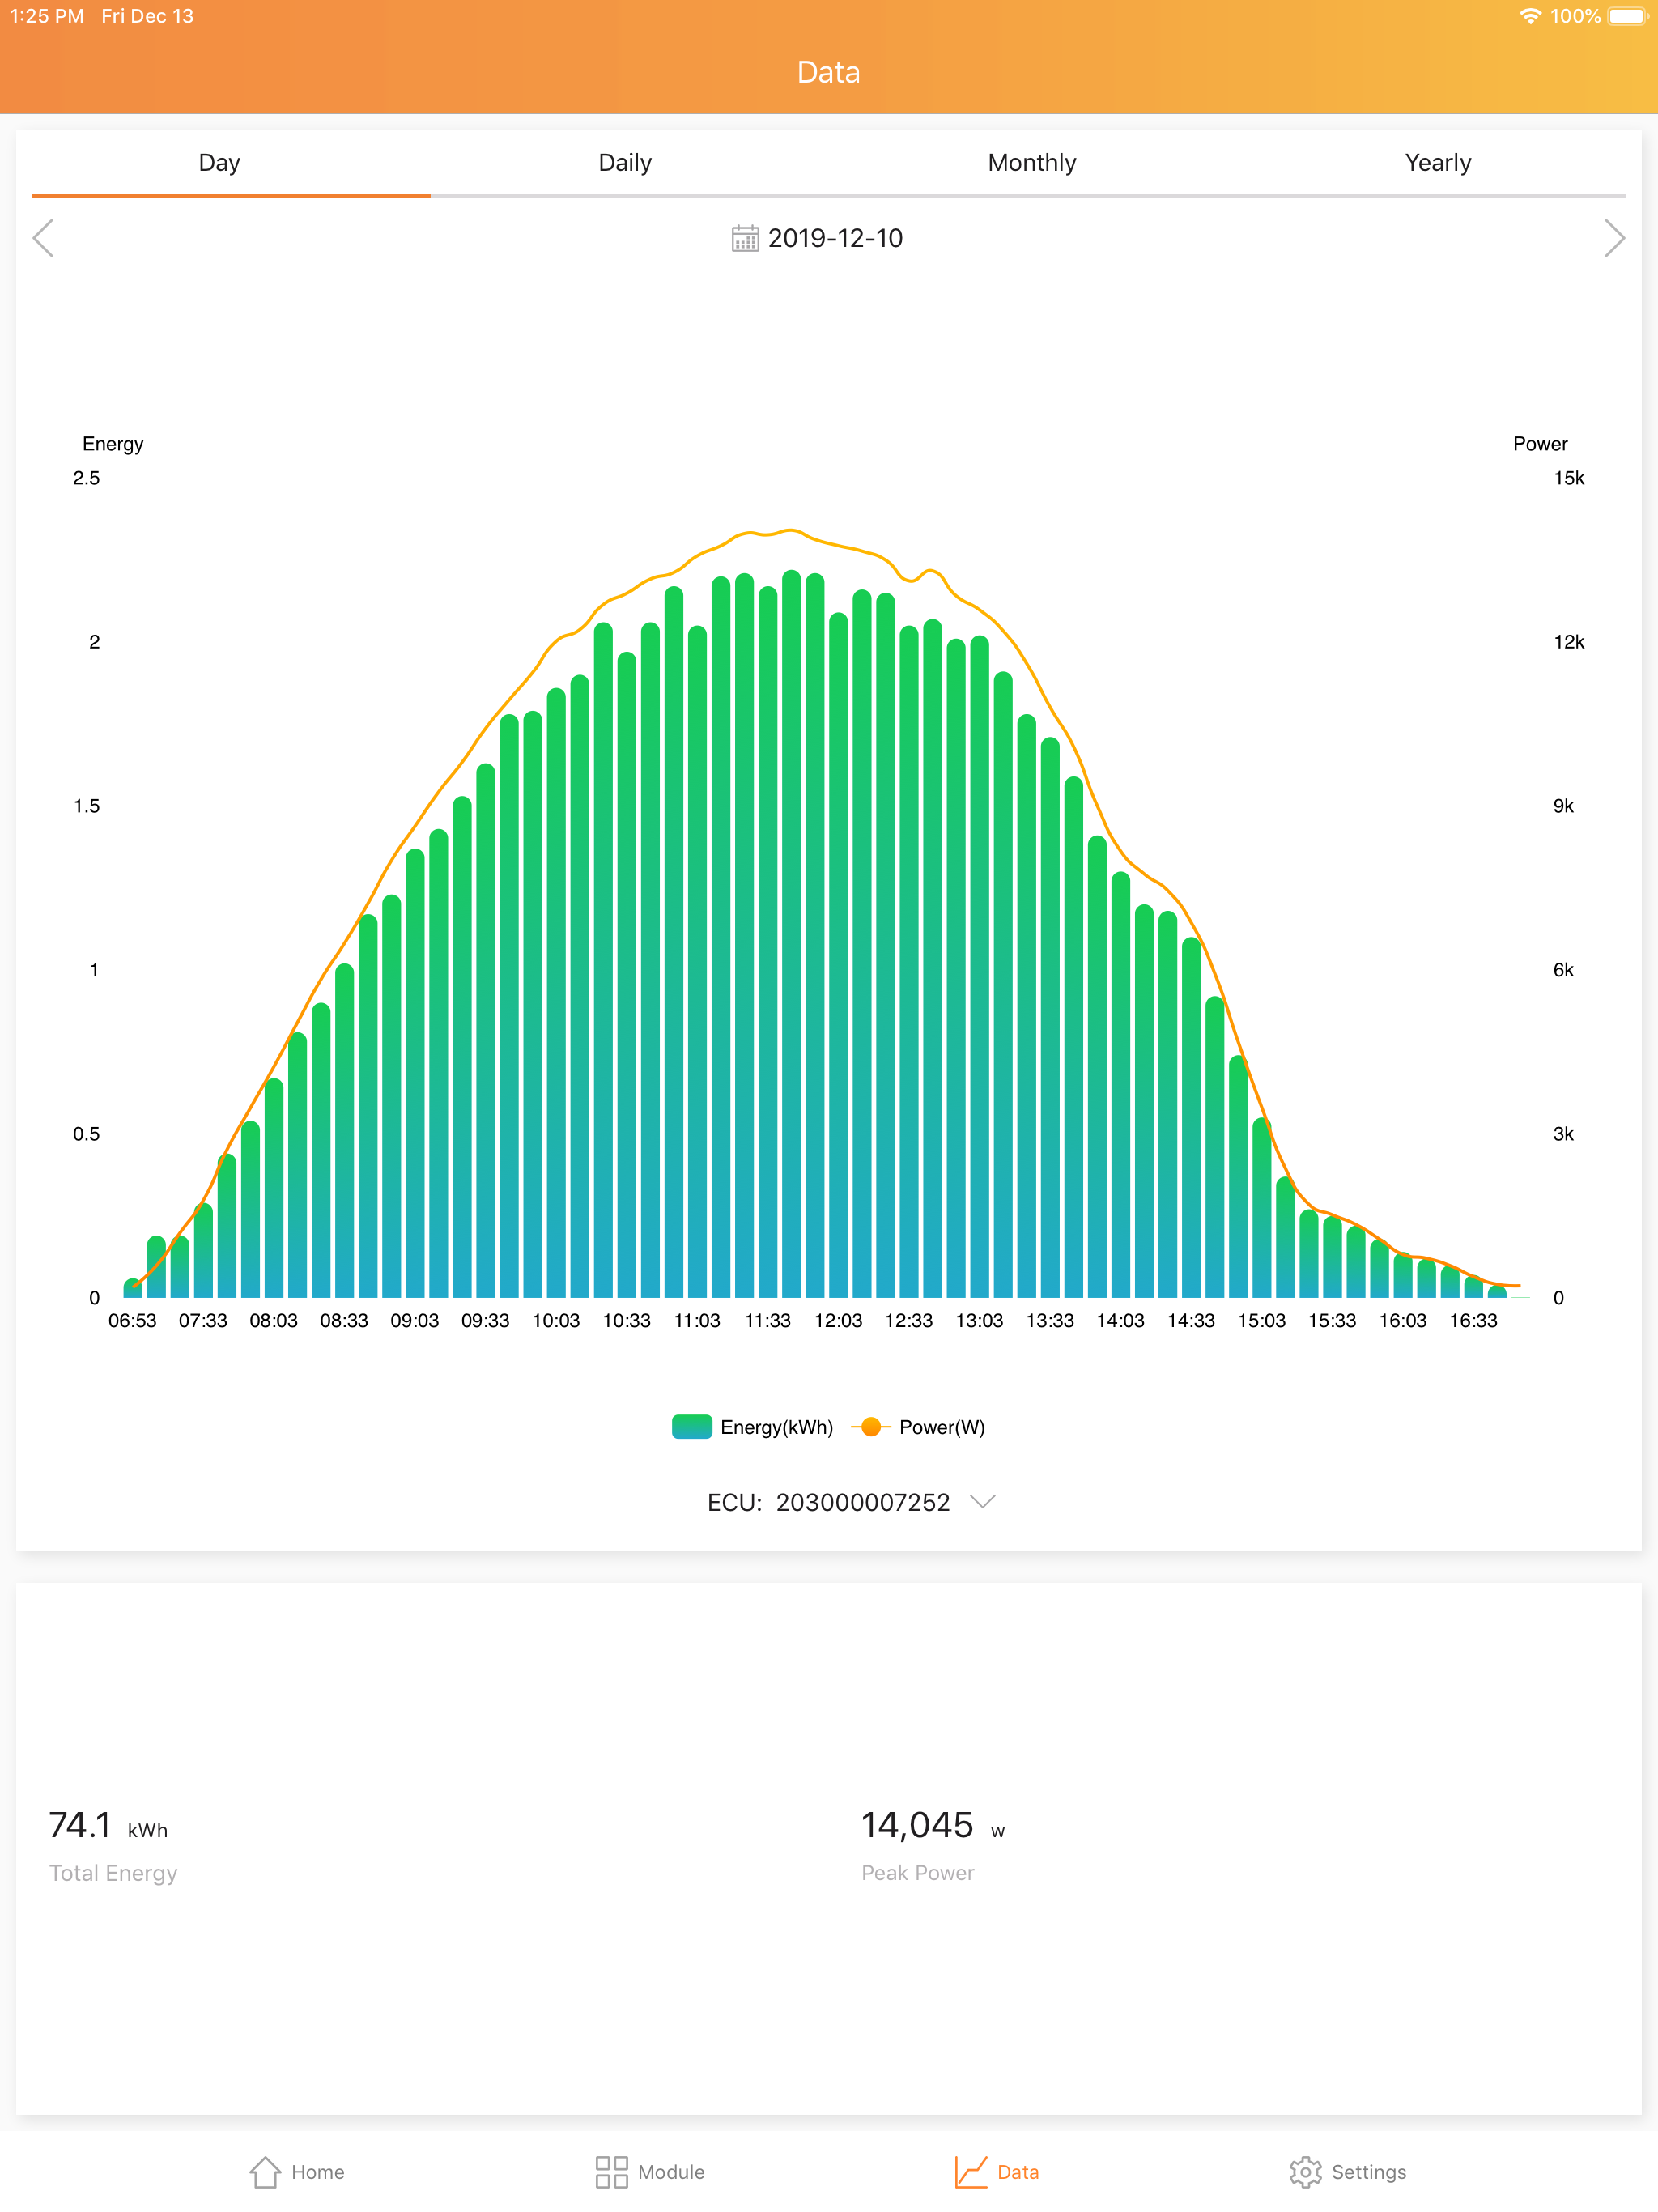Expand the ECU selection chevron
Image resolution: width=1658 pixels, height=2212 pixels.
pos(983,1501)
